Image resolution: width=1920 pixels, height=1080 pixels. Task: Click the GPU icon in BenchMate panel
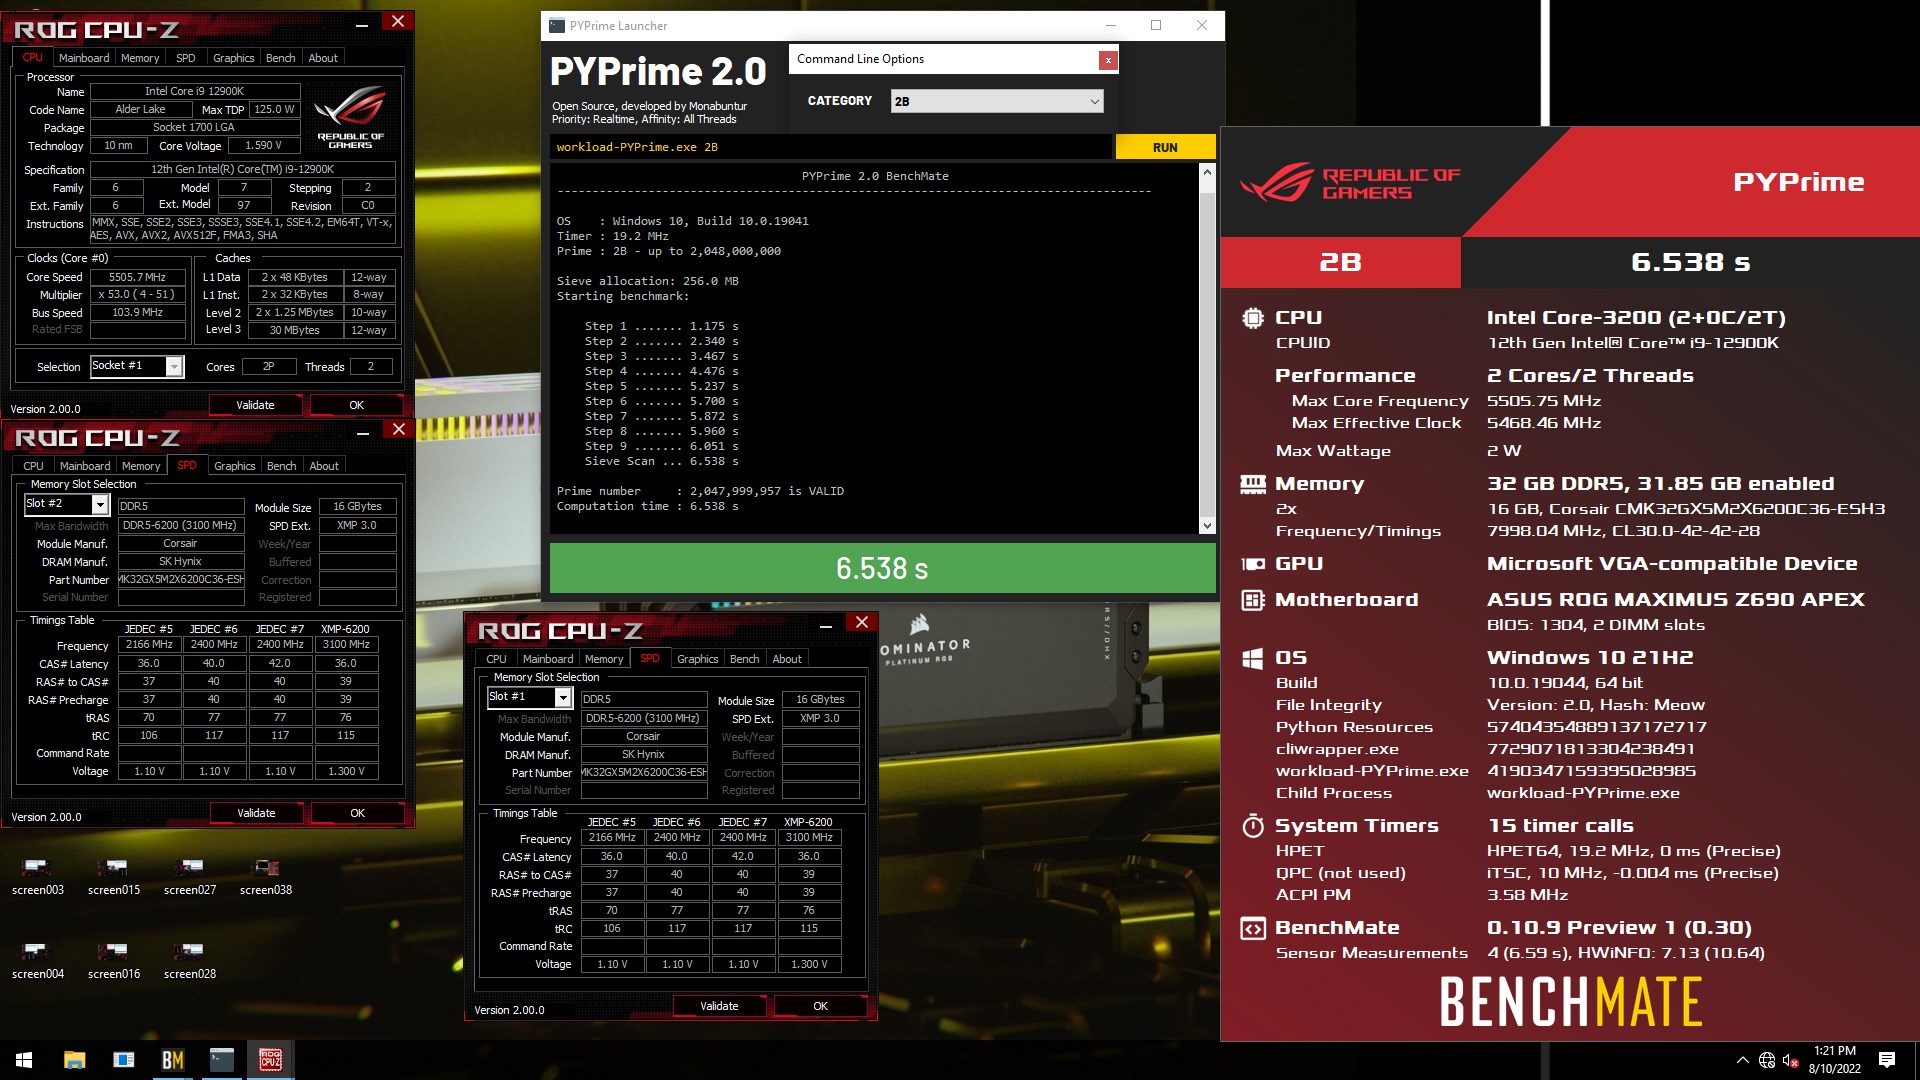(1252, 564)
